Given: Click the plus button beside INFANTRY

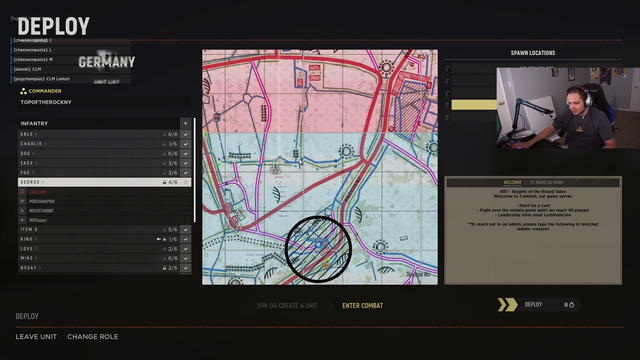Looking at the screenshot, I should coord(185,123).
